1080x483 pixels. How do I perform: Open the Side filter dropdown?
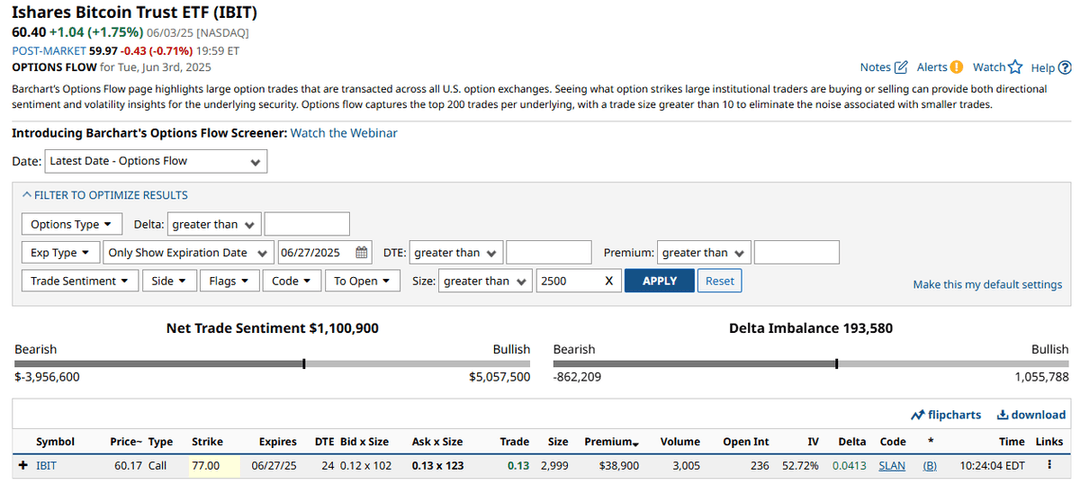[x=168, y=281]
